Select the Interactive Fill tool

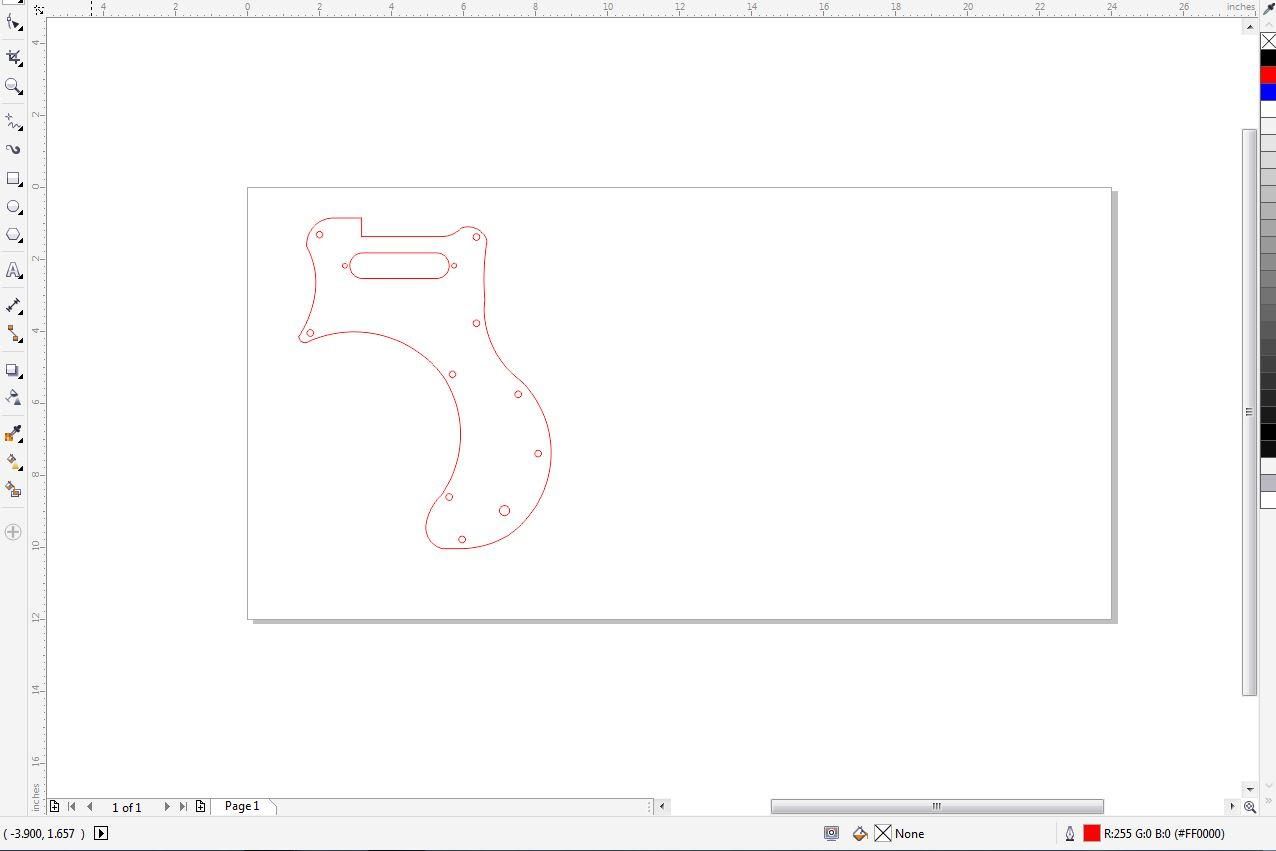(x=13, y=462)
